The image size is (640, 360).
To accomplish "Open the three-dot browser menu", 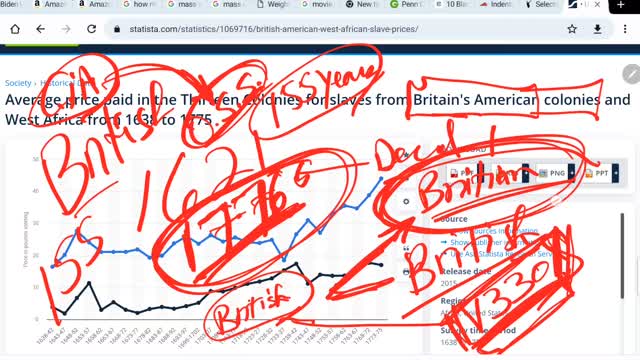I will tap(625, 29).
